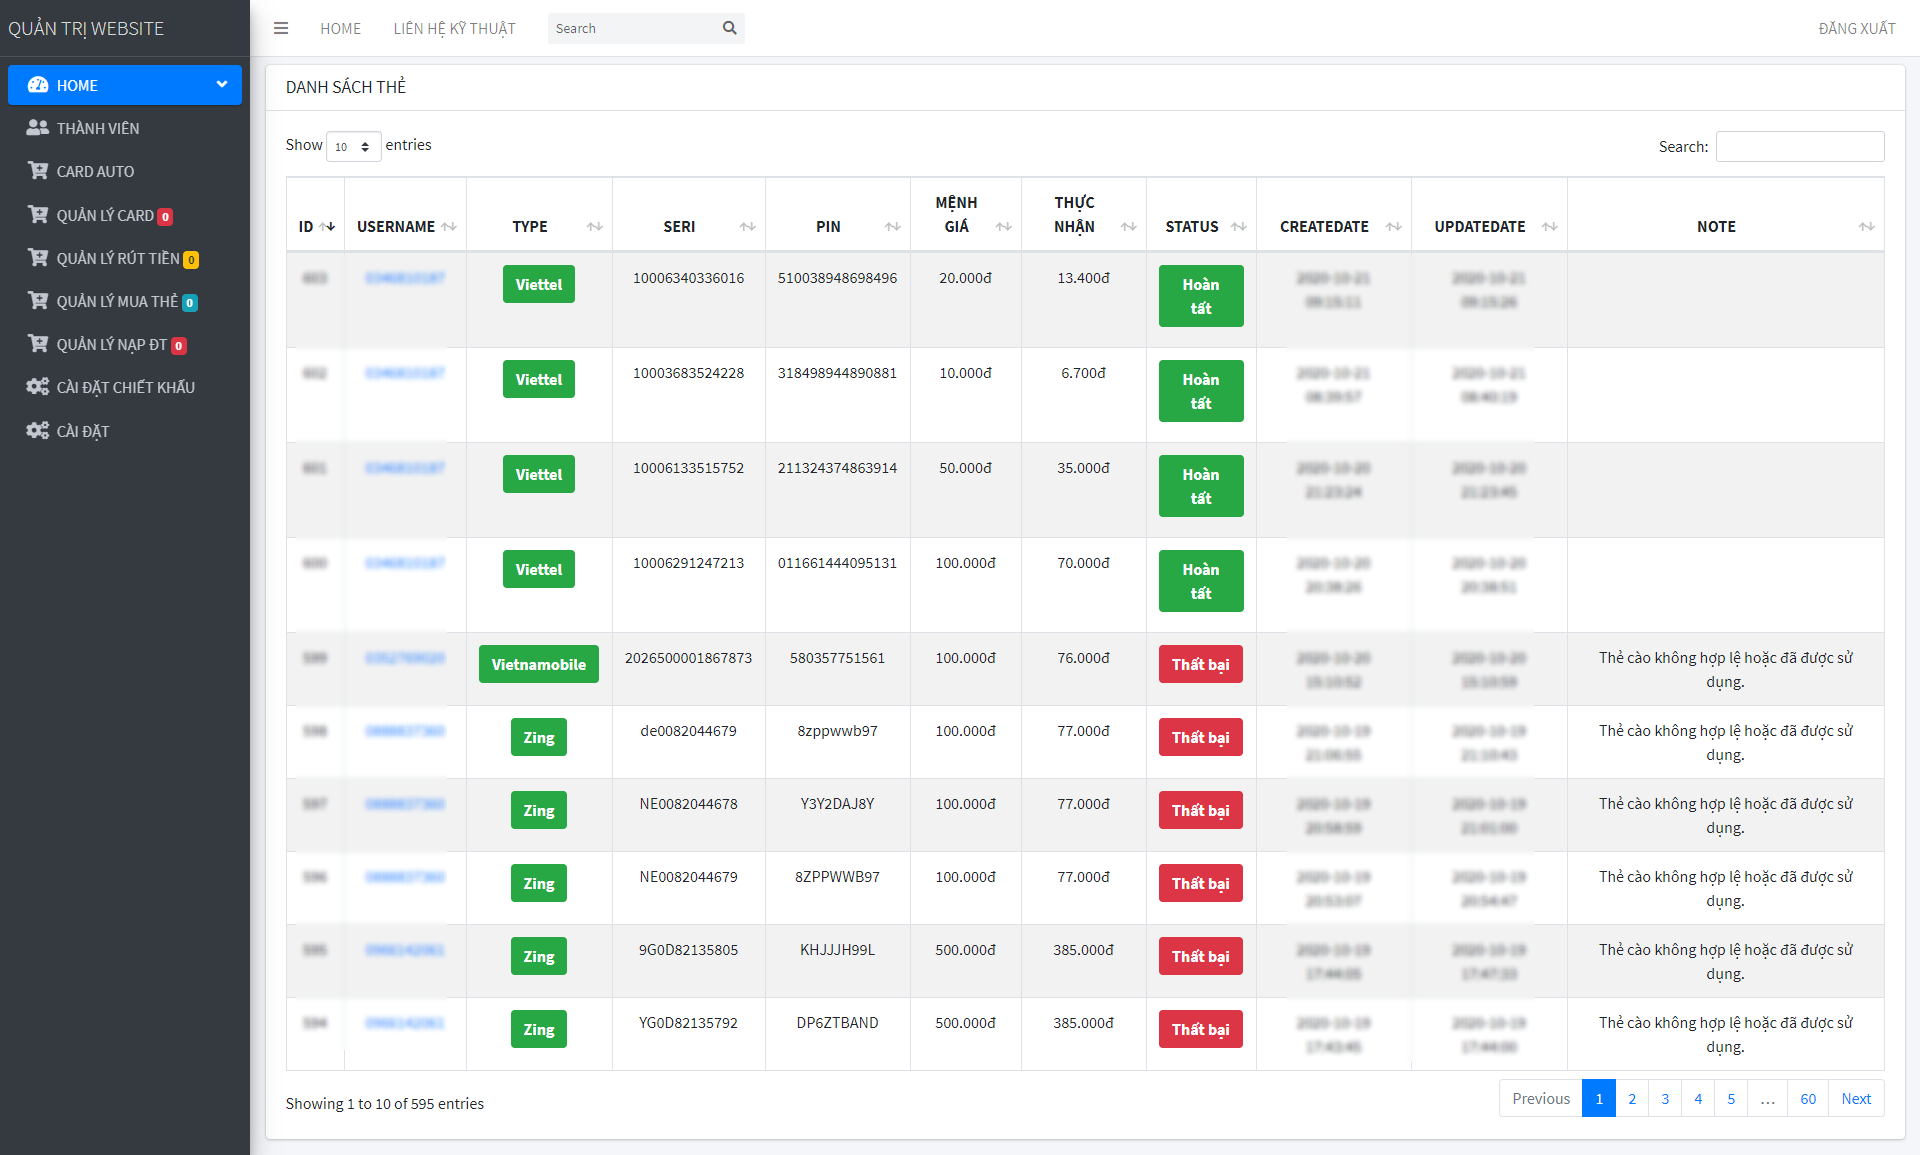The width and height of the screenshot is (1920, 1155).
Task: Open the Show entries count dropdown
Action: [353, 147]
